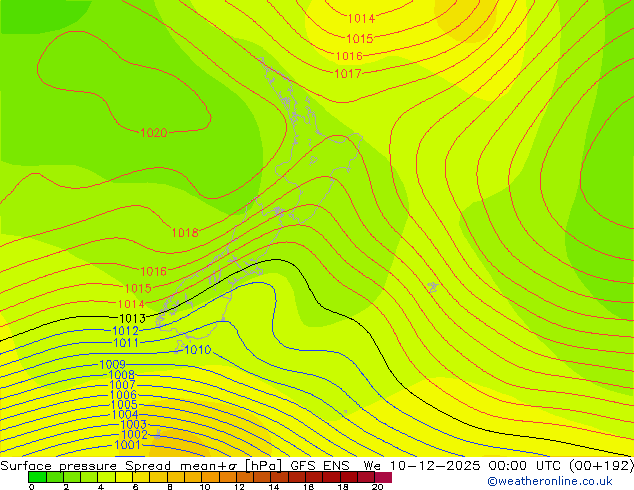This screenshot has height=490, width=634.
Task: Click the '(00+192)' forecast hour text
Action: 601,466
